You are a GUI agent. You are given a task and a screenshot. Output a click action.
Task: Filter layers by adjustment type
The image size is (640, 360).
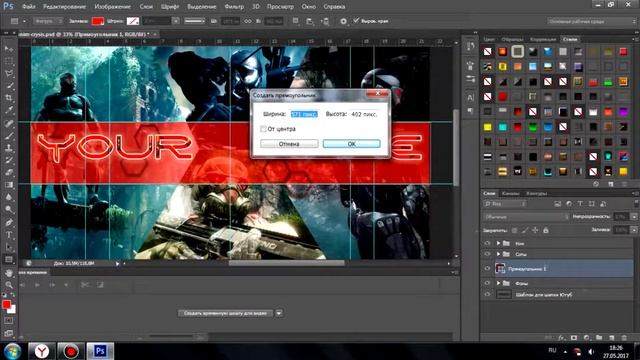point(569,204)
